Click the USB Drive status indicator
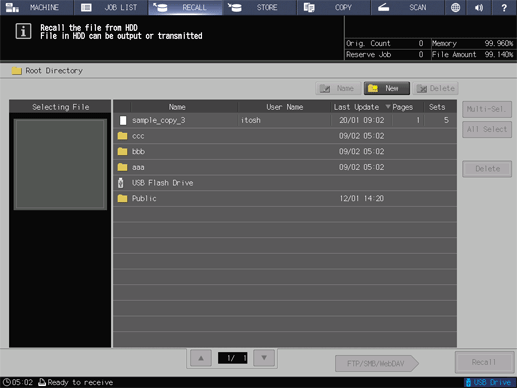The image size is (517, 388). [x=489, y=382]
